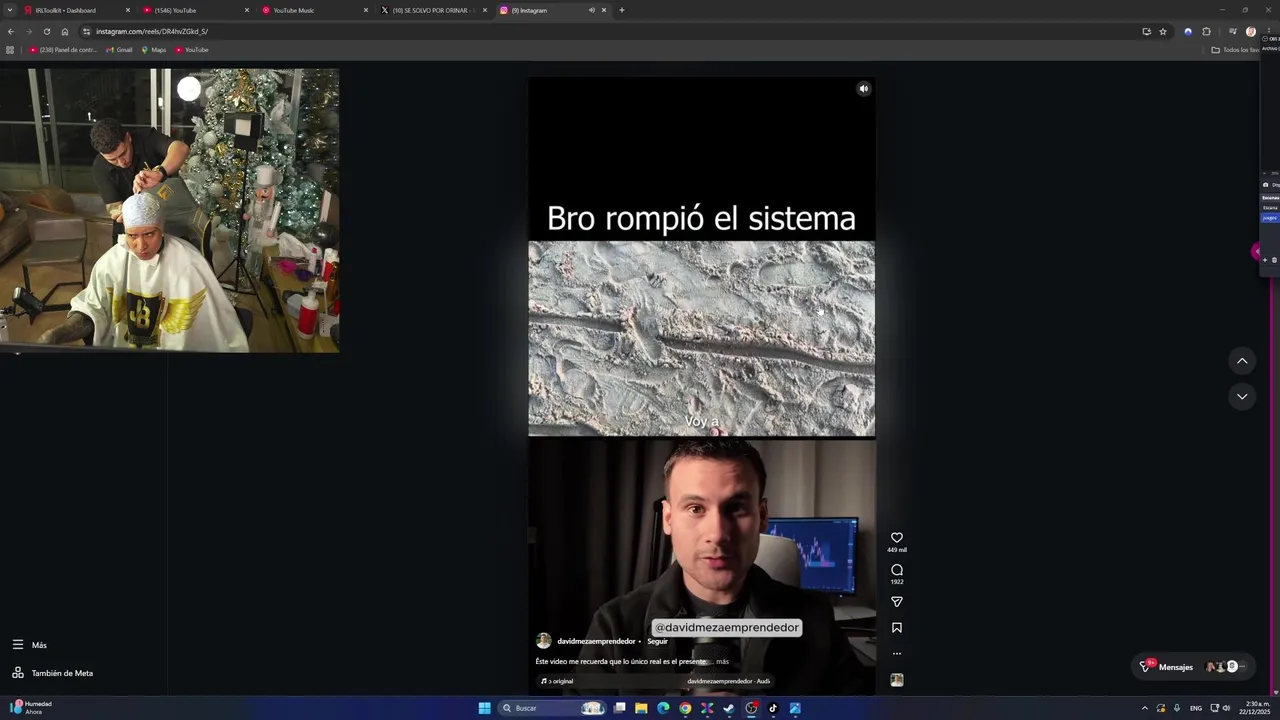Go back in browser history
Image resolution: width=1280 pixels, height=720 pixels.
(11, 31)
